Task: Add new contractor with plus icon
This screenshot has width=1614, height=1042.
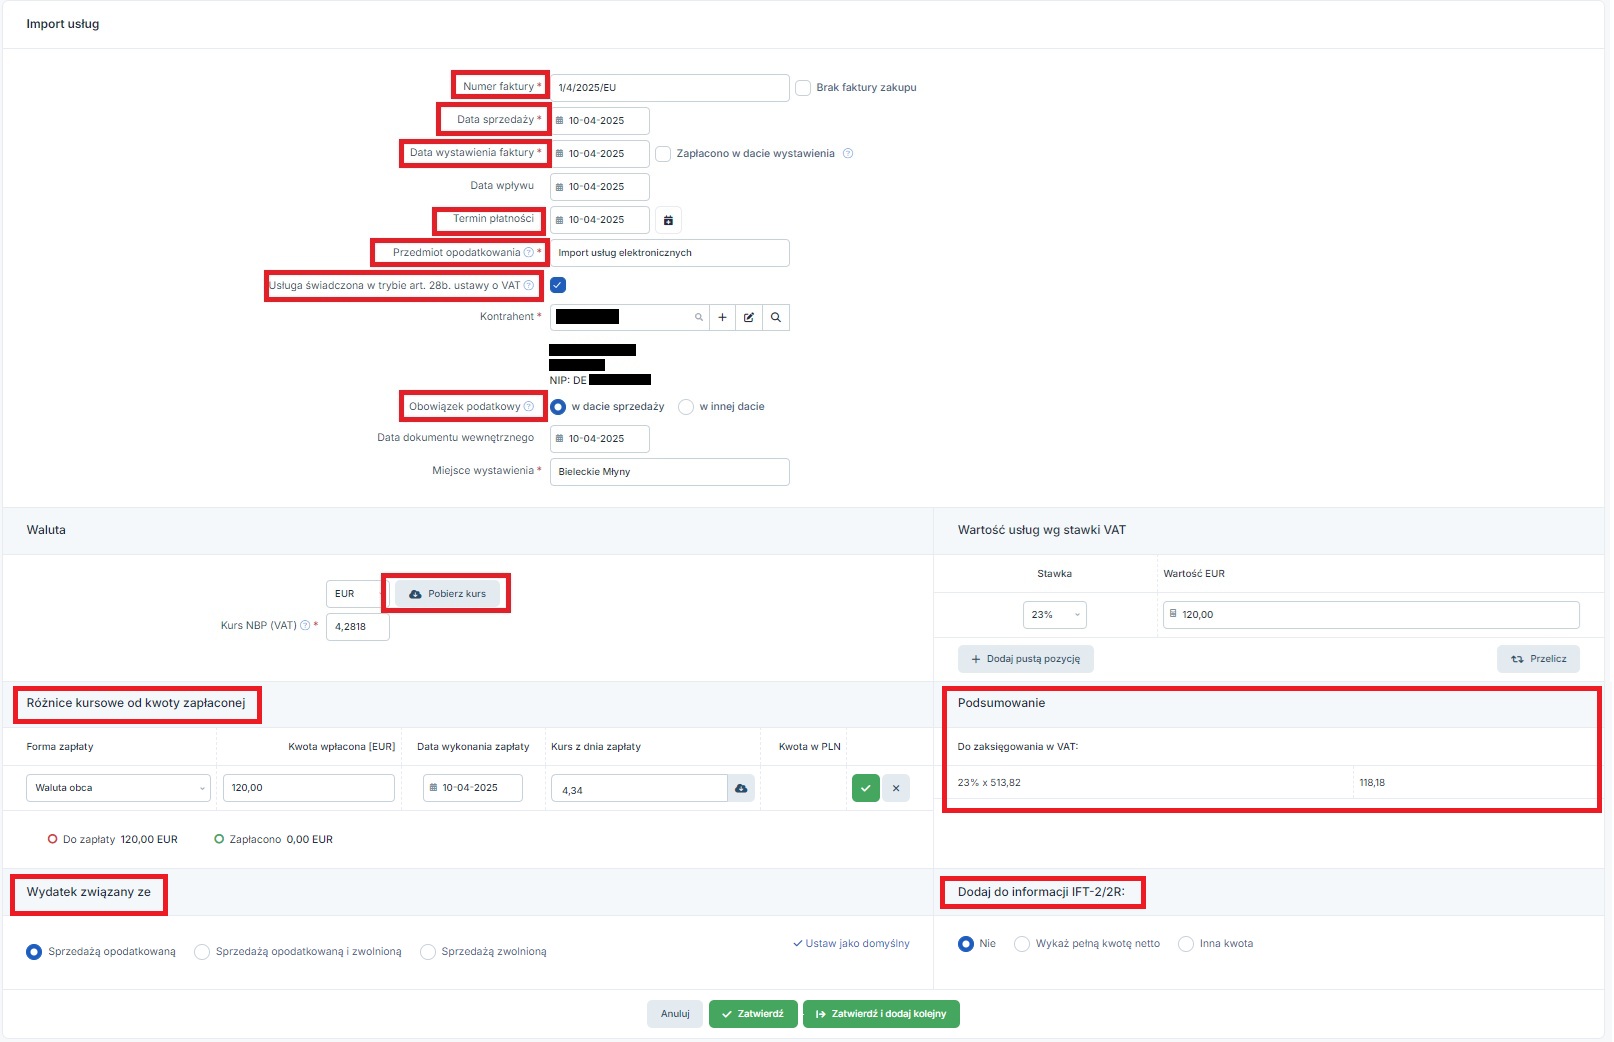Action: click(722, 317)
